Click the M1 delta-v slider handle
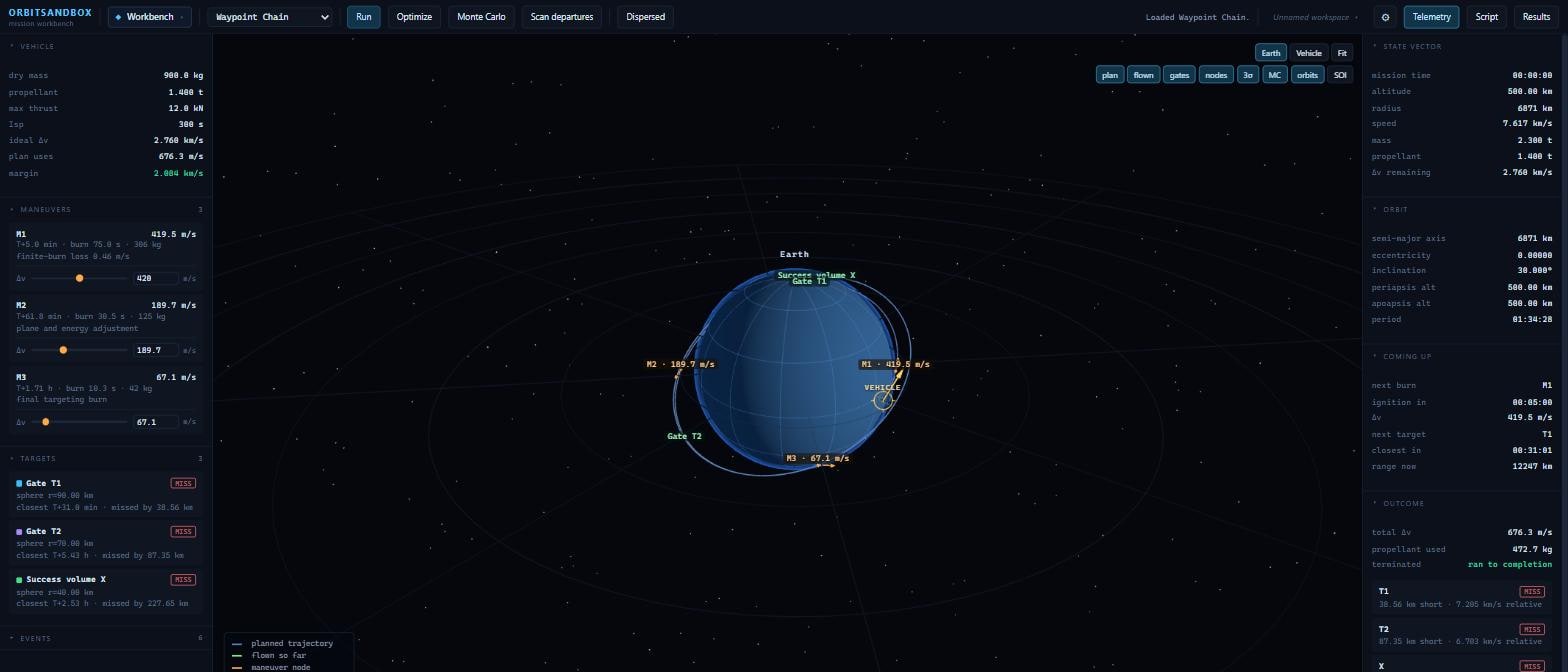Image resolution: width=1568 pixels, height=672 pixels. point(79,278)
